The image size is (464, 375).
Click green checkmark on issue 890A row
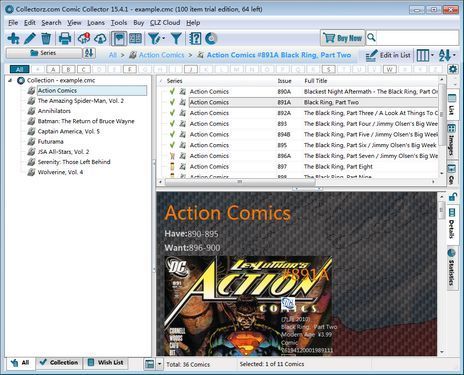(172, 91)
